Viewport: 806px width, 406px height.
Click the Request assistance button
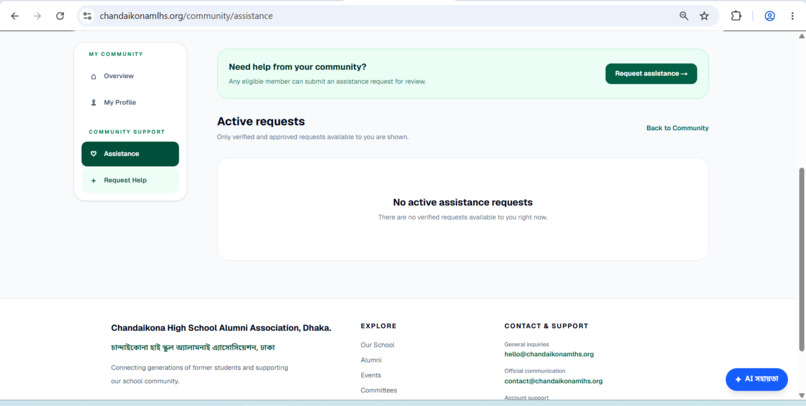pyautogui.click(x=651, y=73)
